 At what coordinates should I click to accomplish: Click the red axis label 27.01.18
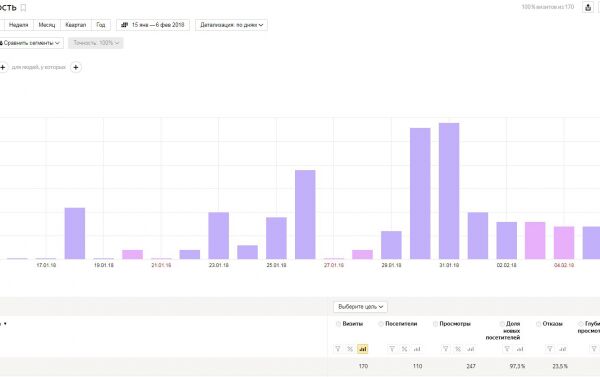click(334, 265)
